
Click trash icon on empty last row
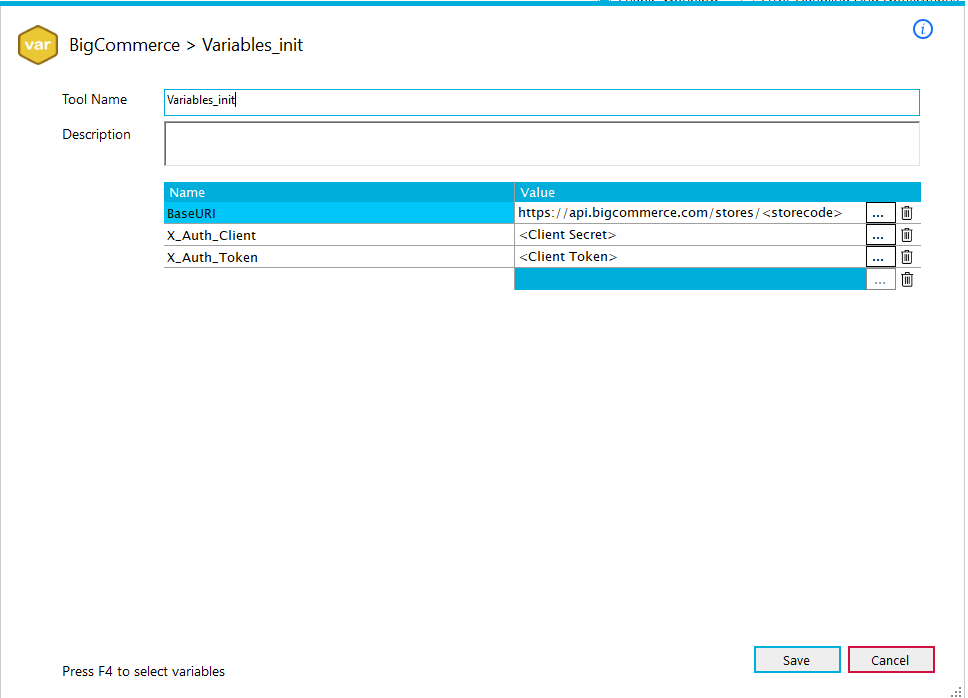coord(906,280)
